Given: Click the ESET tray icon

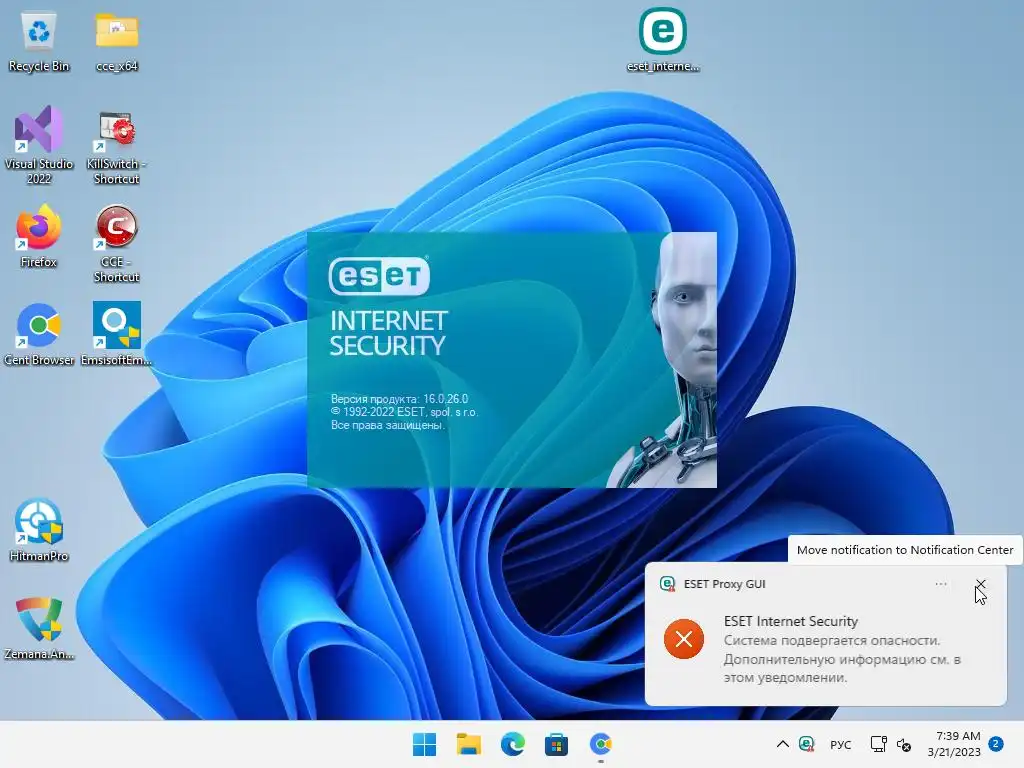Looking at the screenshot, I should click(807, 744).
